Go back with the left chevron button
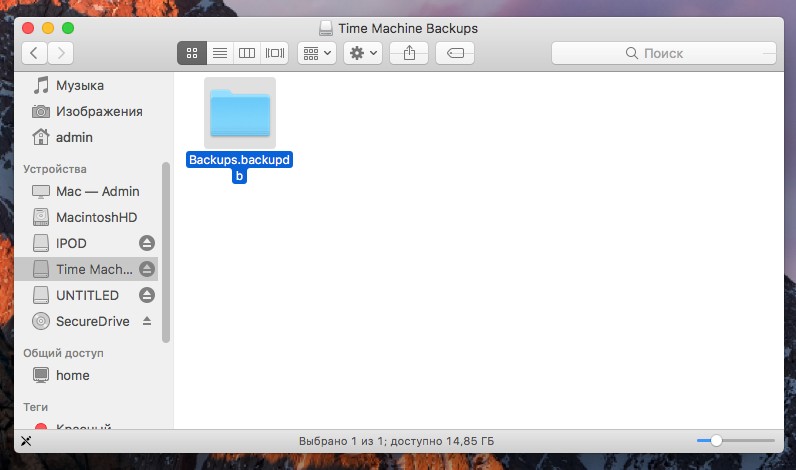This screenshot has width=796, height=470. [35, 53]
